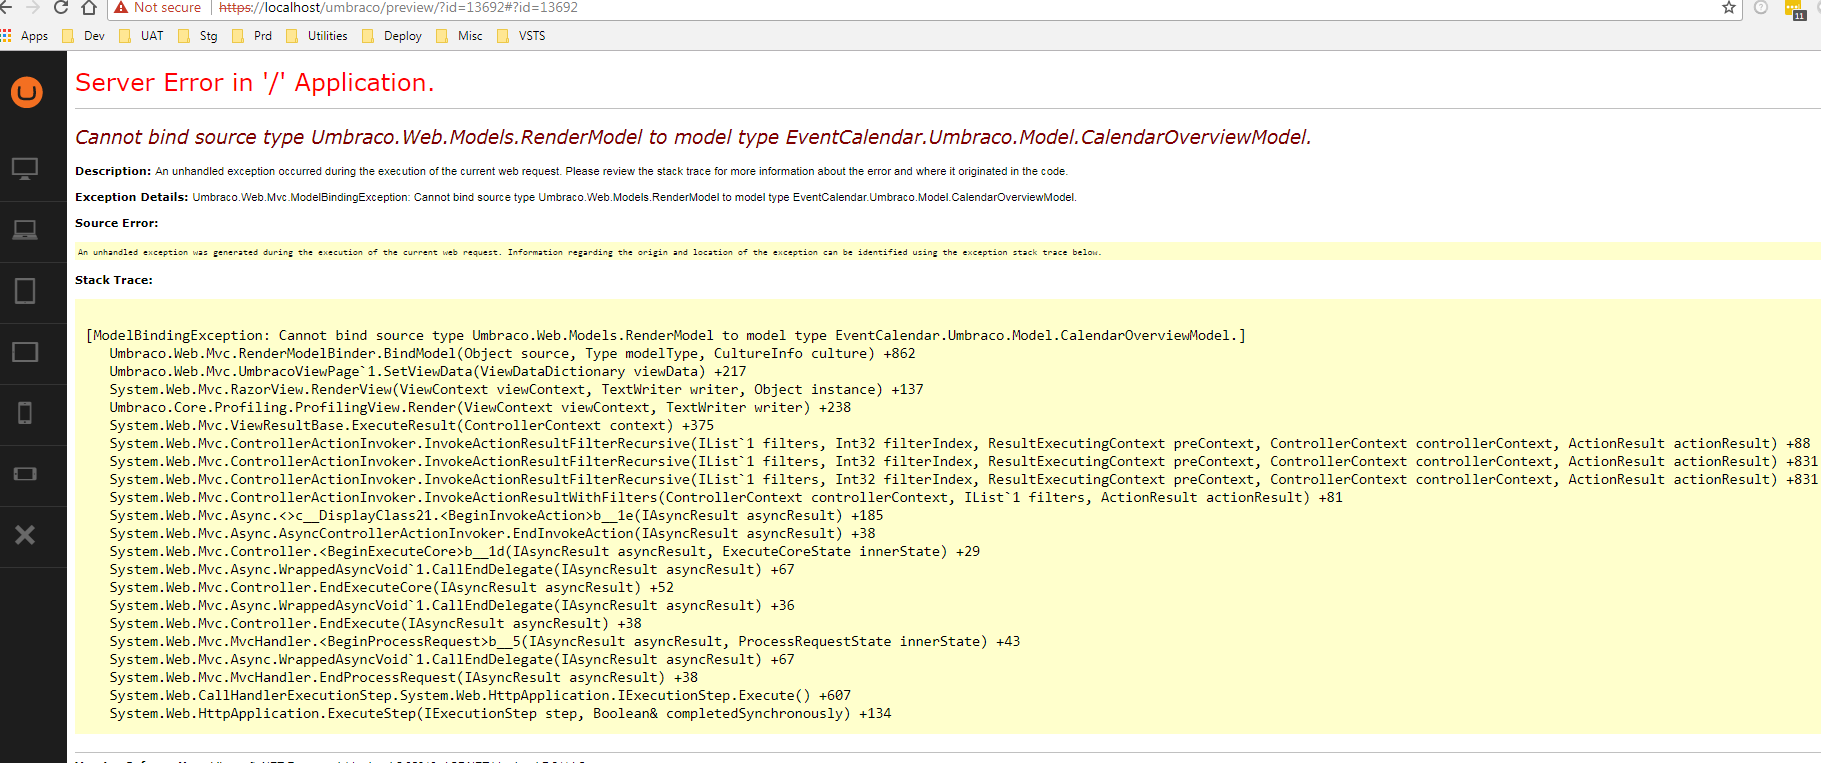This screenshot has width=1821, height=763.
Task: Open the Deploy bookmarks folder
Action: (x=392, y=36)
